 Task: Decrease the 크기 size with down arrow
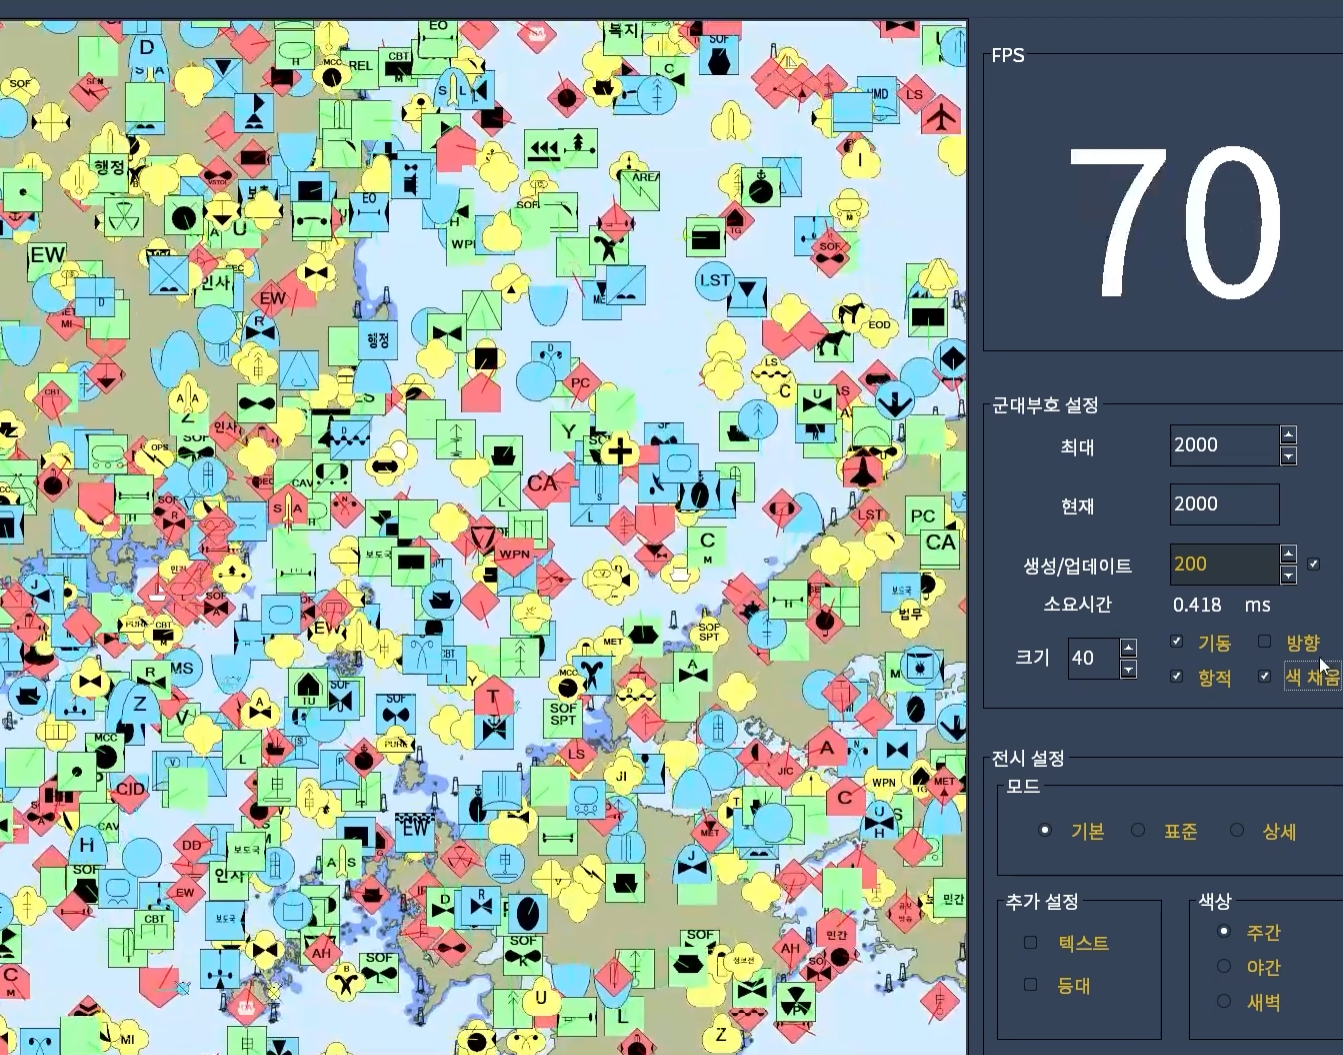pyautogui.click(x=1128, y=669)
